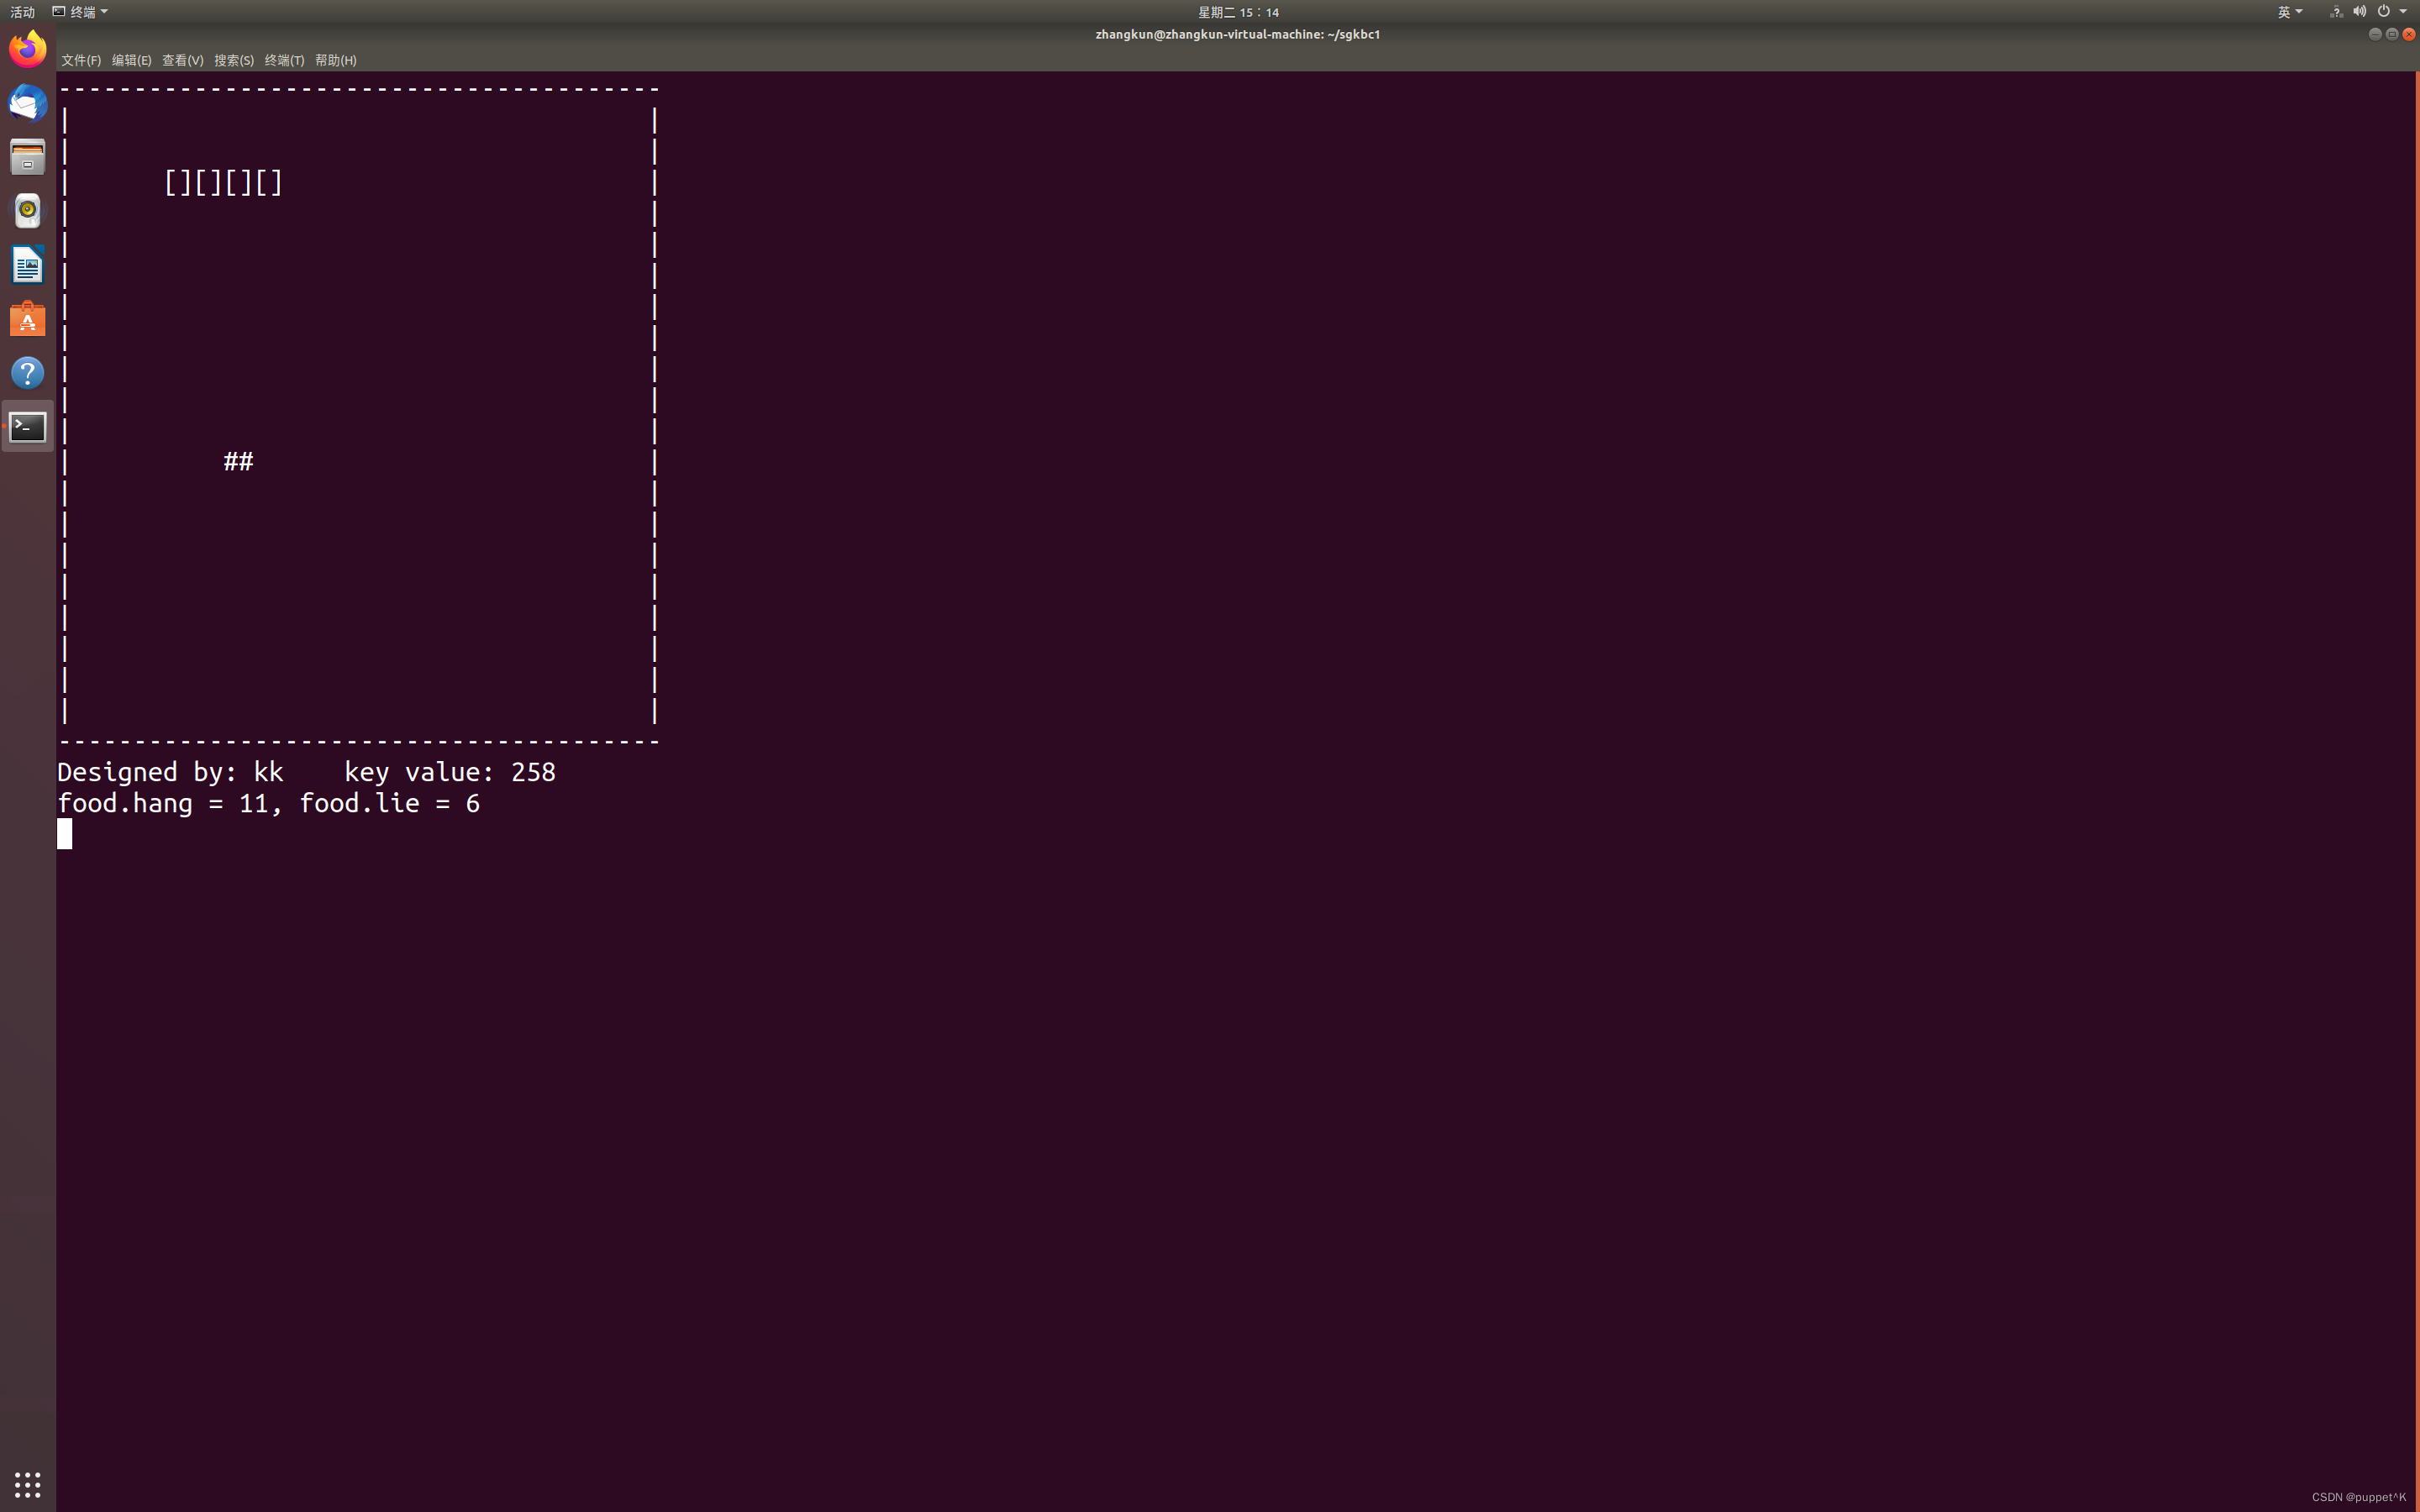Open the clock showing 星期二 15:14
Image resolution: width=2420 pixels, height=1512 pixels.
[x=1238, y=12]
